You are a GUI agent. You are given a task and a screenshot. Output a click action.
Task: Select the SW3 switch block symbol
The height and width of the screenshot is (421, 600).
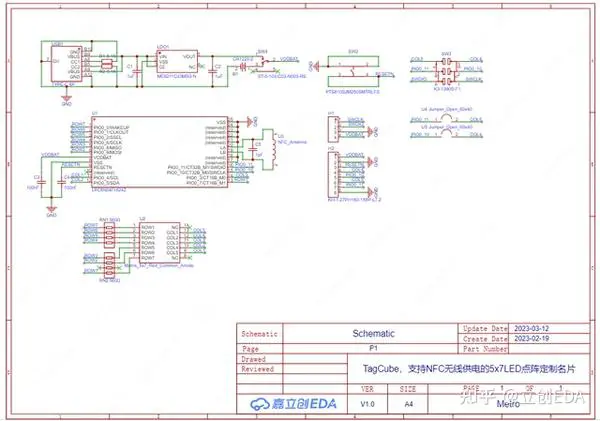446,71
